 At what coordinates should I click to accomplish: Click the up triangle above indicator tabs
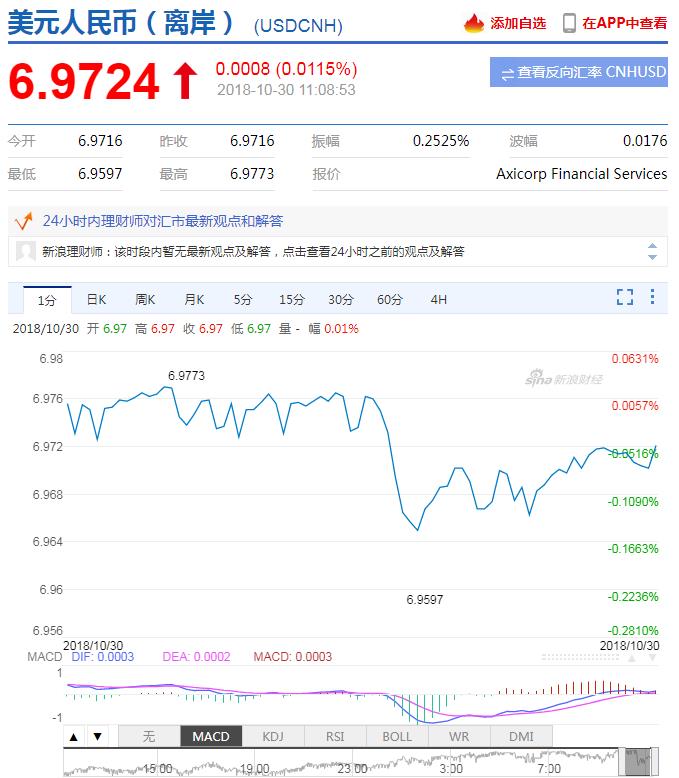point(74,737)
